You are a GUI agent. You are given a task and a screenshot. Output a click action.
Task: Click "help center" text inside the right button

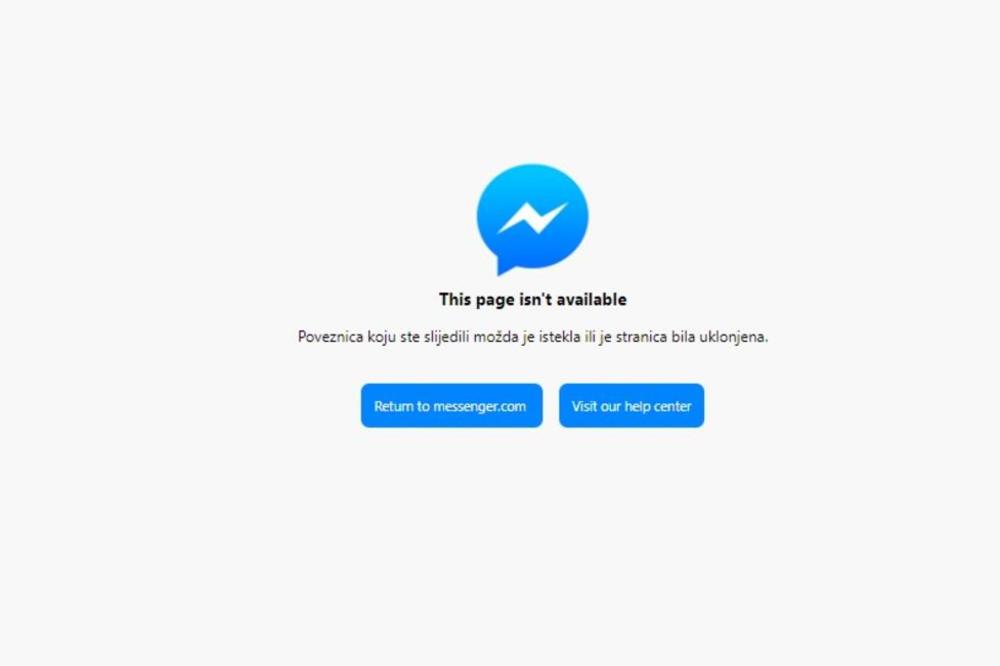[658, 406]
